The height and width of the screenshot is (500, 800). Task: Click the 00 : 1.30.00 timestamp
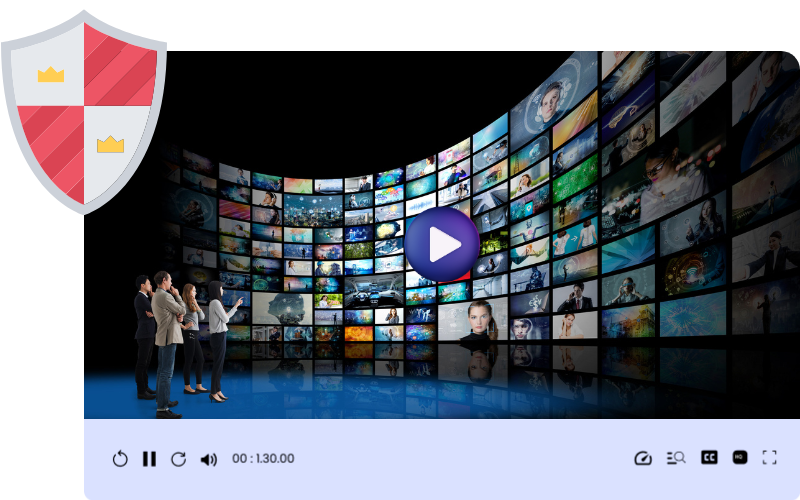pyautogui.click(x=263, y=458)
